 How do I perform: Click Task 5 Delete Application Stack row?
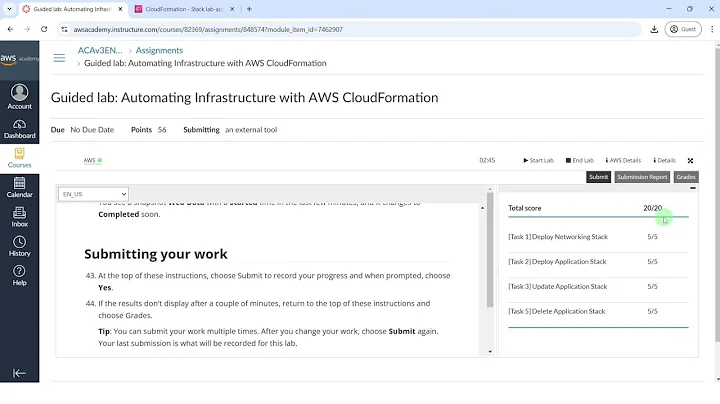[598, 311]
